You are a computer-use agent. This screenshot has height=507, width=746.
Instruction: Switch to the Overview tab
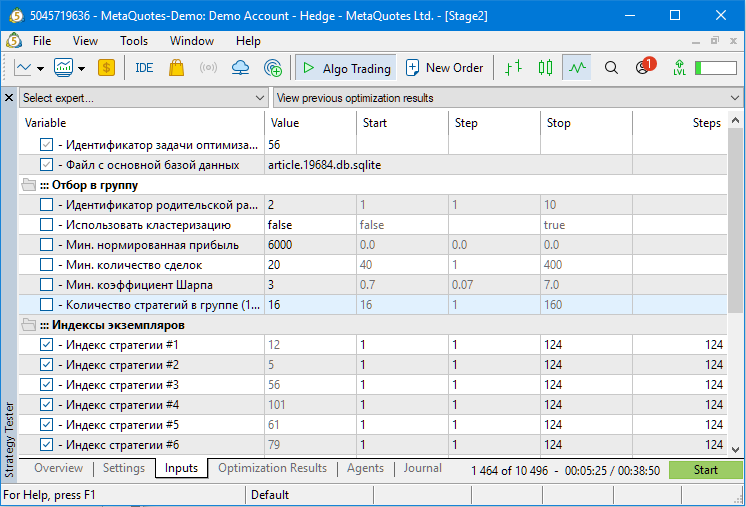(59, 468)
